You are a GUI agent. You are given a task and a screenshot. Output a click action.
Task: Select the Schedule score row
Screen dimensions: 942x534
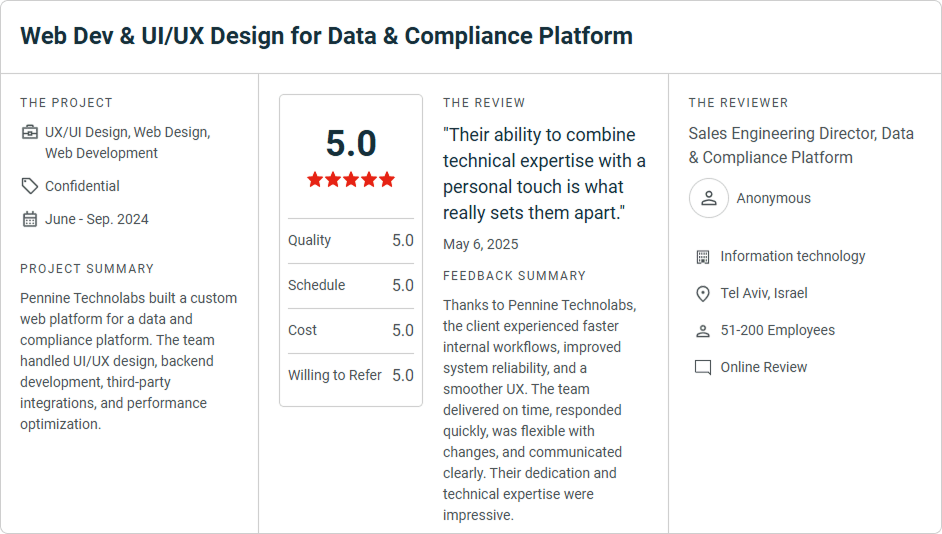(350, 285)
